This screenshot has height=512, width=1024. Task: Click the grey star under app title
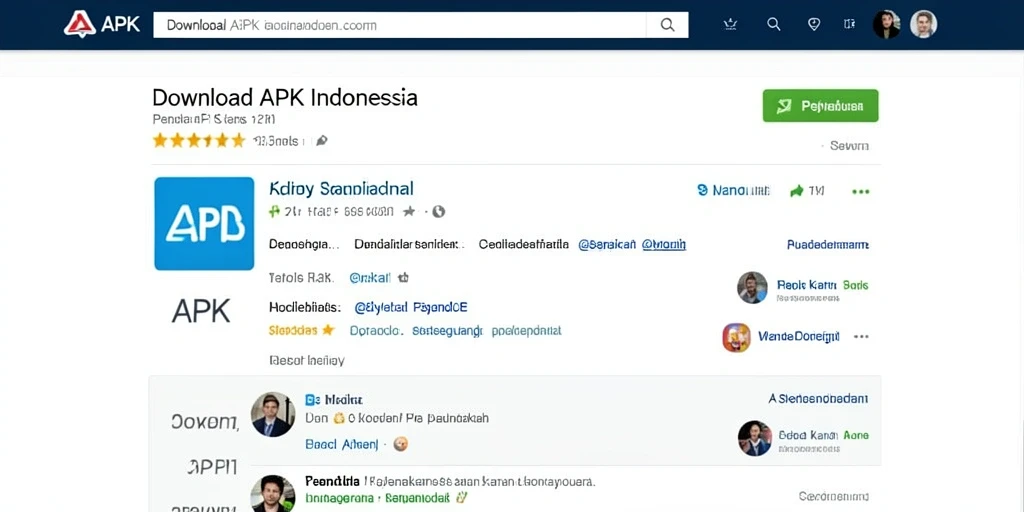pyautogui.click(x=409, y=211)
